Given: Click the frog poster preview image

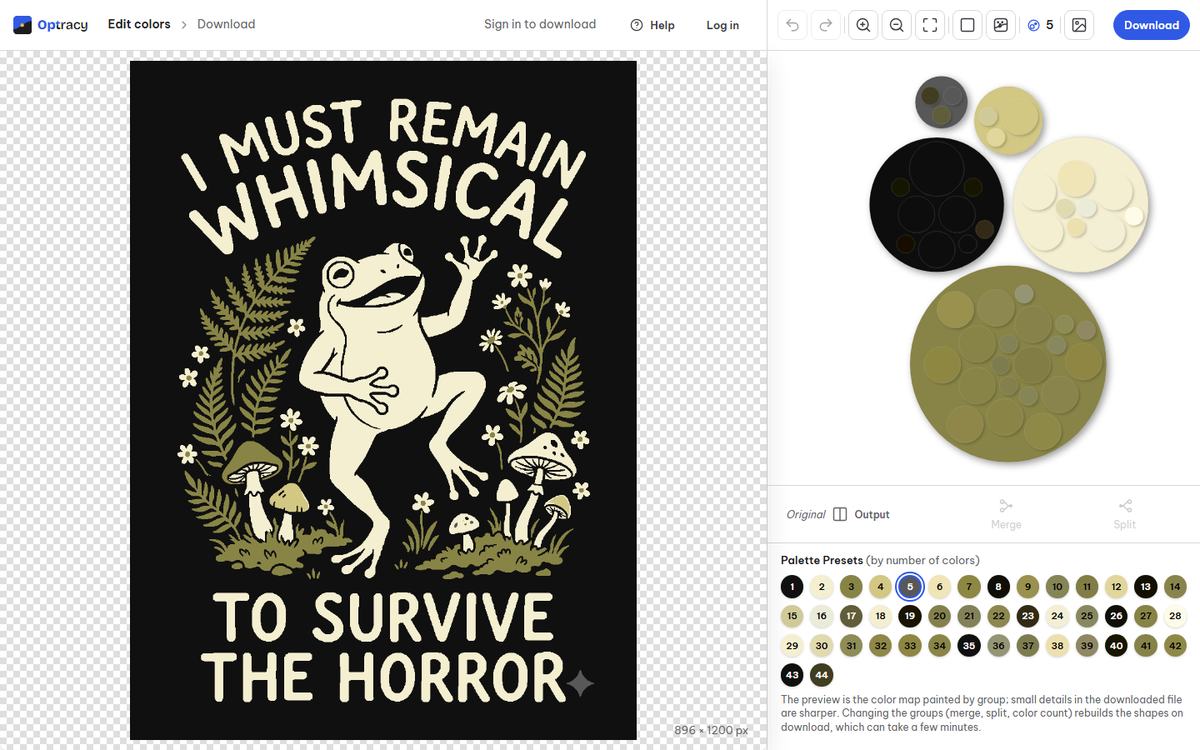Looking at the screenshot, I should [x=383, y=400].
